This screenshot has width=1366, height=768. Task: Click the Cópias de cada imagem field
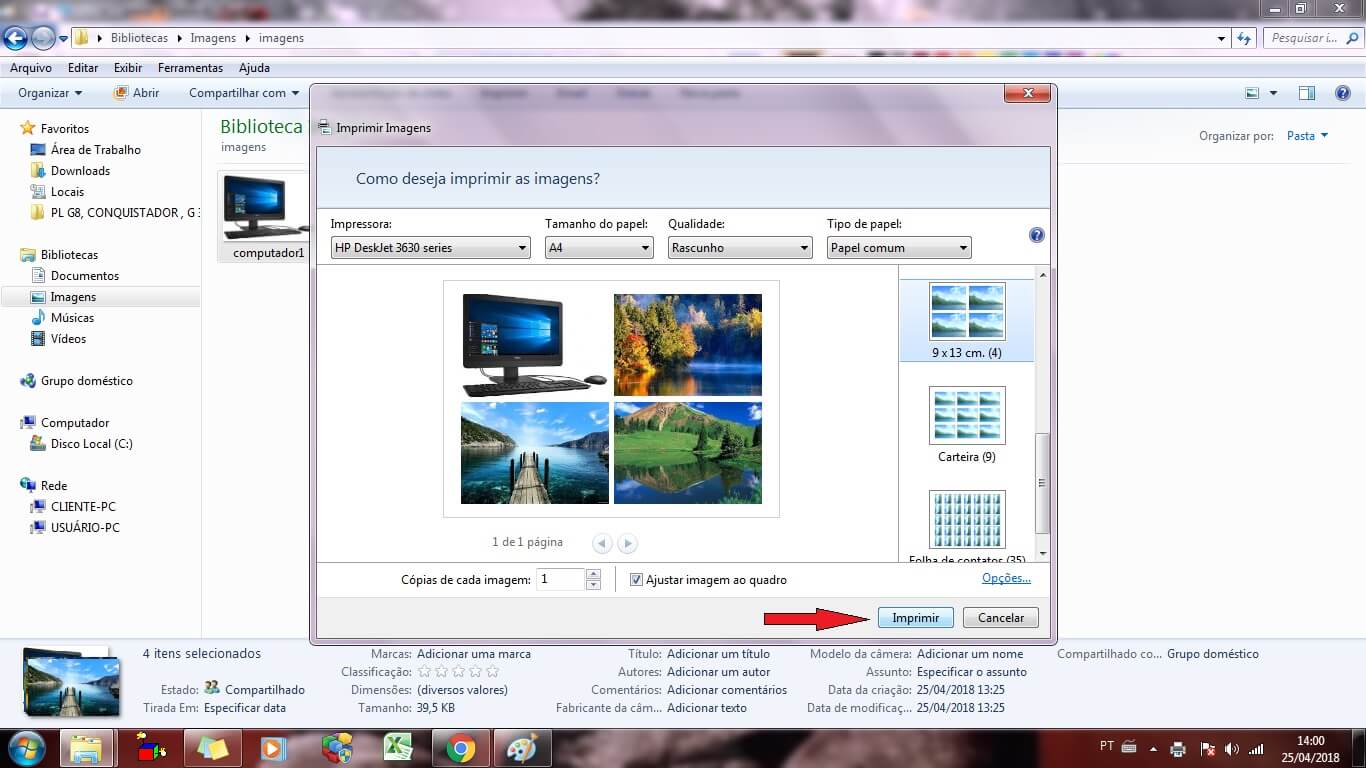(x=560, y=579)
